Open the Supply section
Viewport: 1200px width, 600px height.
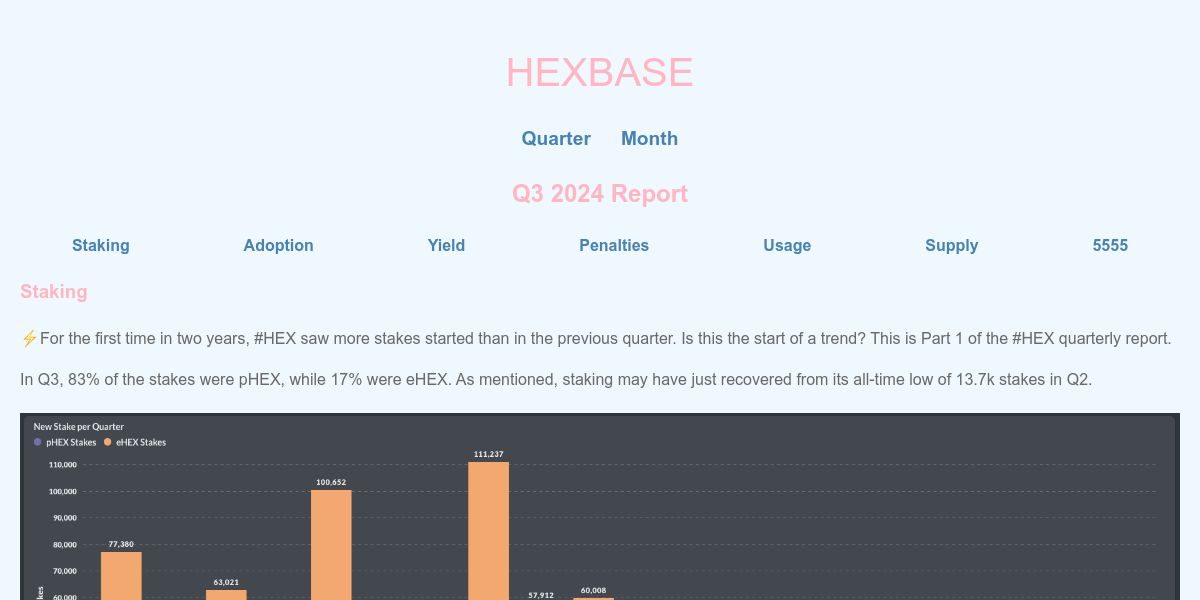[x=951, y=246]
